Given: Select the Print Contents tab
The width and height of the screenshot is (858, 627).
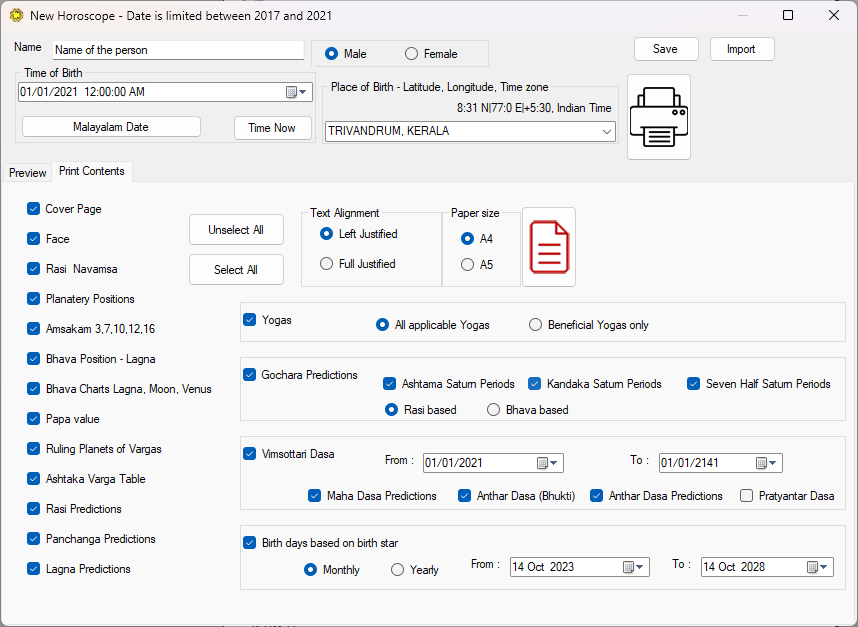Looking at the screenshot, I should click(92, 171).
